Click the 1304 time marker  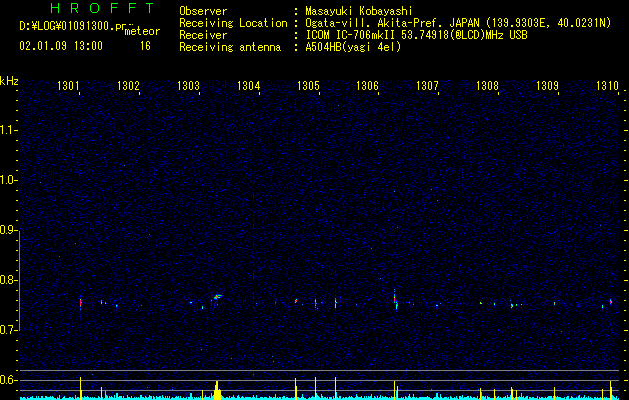point(248,85)
